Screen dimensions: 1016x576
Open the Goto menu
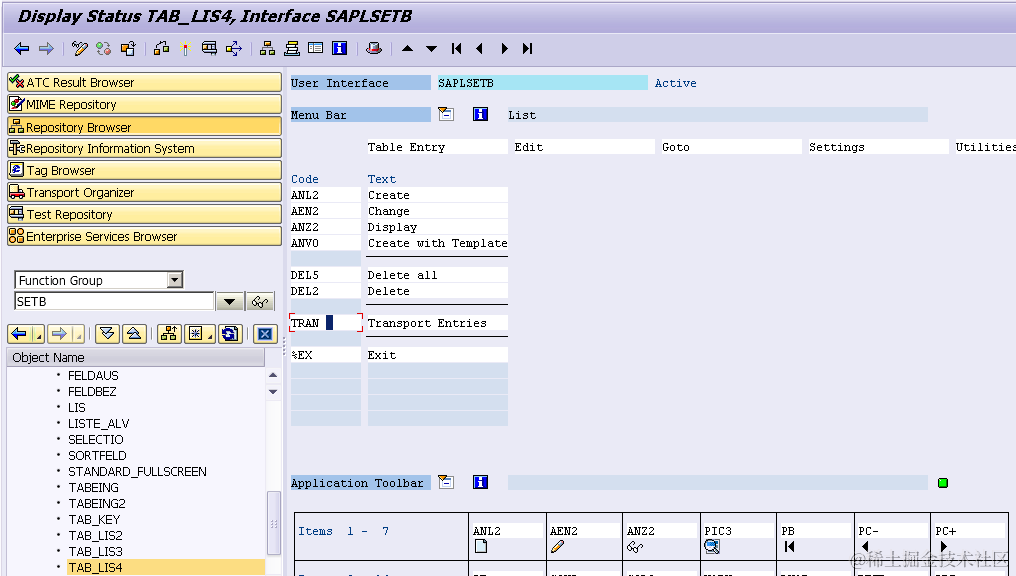(732, 147)
